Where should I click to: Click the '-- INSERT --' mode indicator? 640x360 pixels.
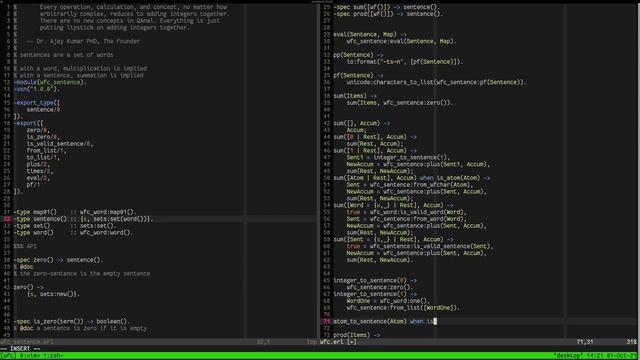[20, 349]
